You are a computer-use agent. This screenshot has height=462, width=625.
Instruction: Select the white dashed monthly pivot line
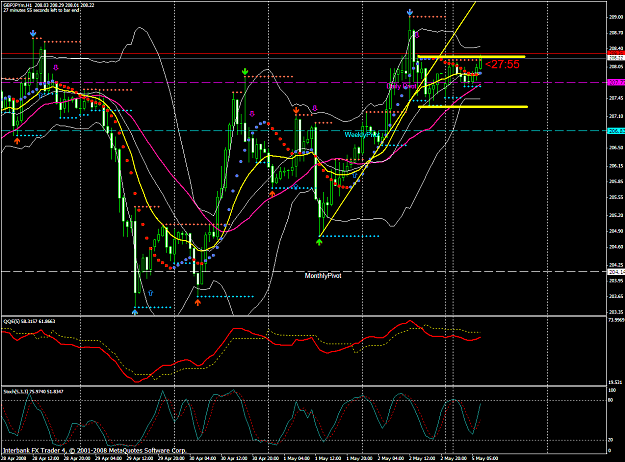(304, 271)
